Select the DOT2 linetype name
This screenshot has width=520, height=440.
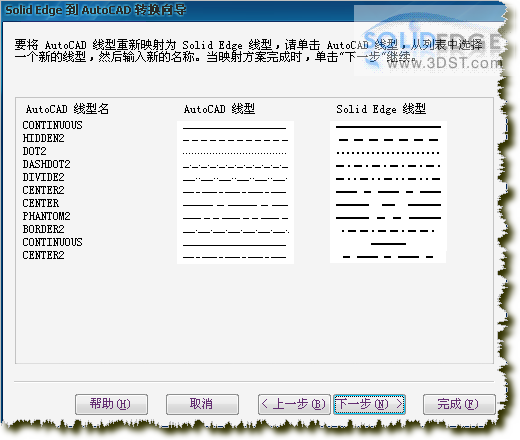tap(34, 151)
